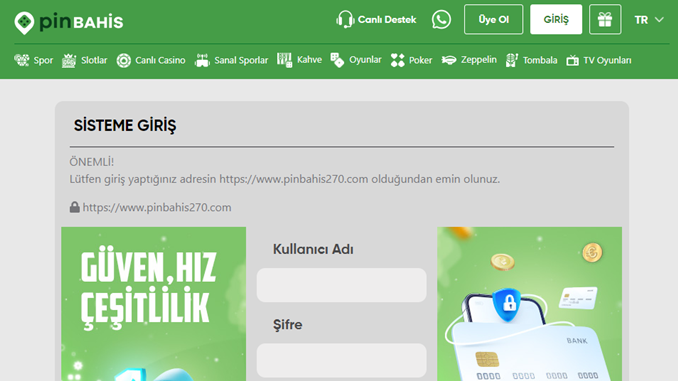Image resolution: width=678 pixels, height=381 pixels.
Task: Open Canlı Destek headset icon
Action: tap(345, 19)
